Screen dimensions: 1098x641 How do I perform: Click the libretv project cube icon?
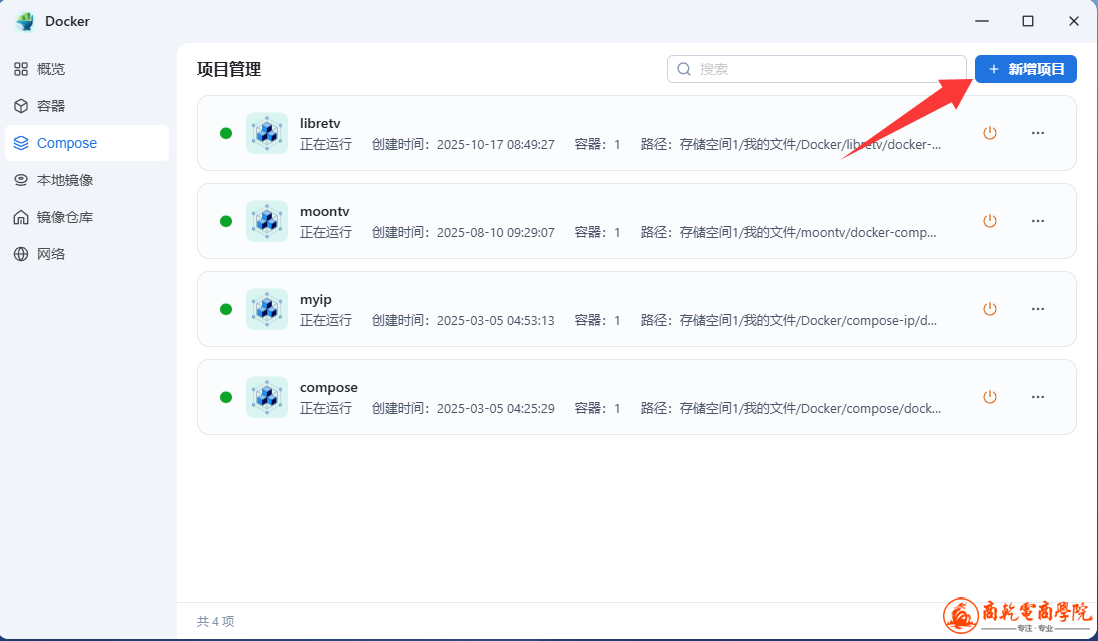(x=266, y=133)
